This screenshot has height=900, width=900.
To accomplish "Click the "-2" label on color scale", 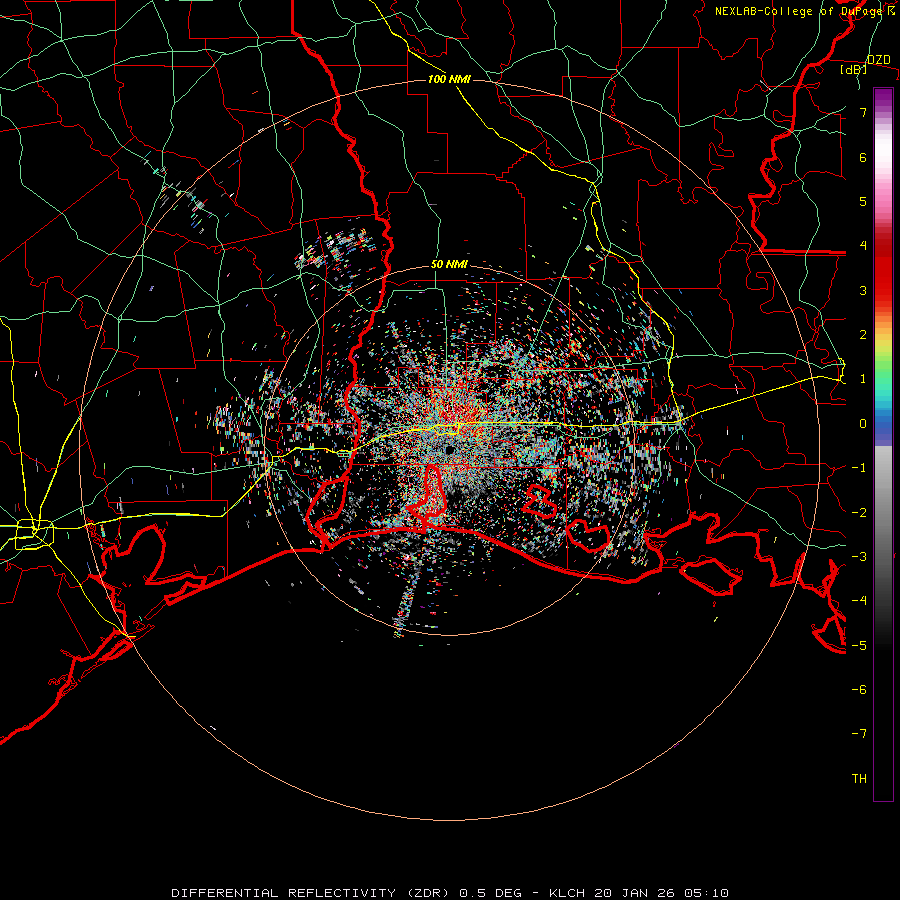I will pyautogui.click(x=859, y=512).
